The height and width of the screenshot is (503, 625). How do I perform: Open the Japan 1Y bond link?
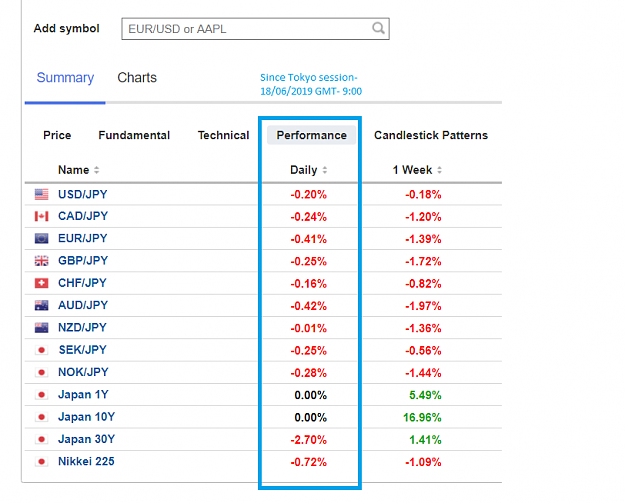tap(83, 395)
